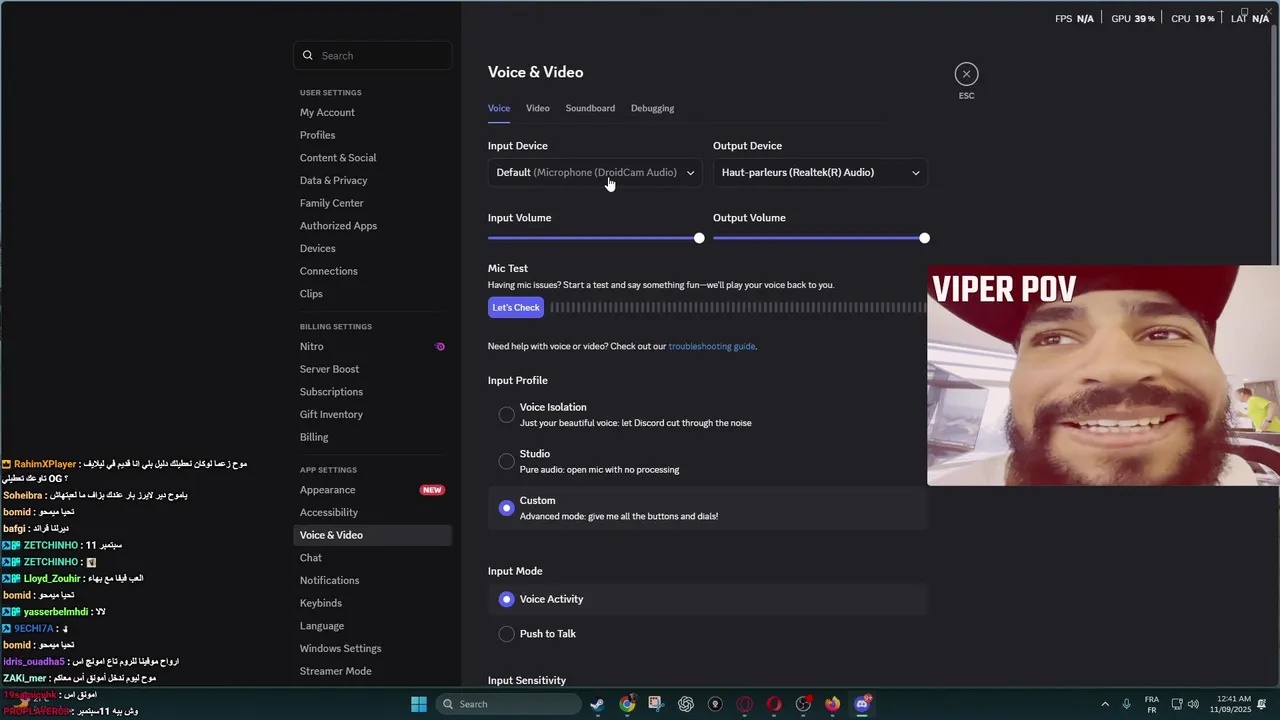1280x720 pixels.
Task: Open ChatGPT from the taskbar
Action: click(686, 704)
